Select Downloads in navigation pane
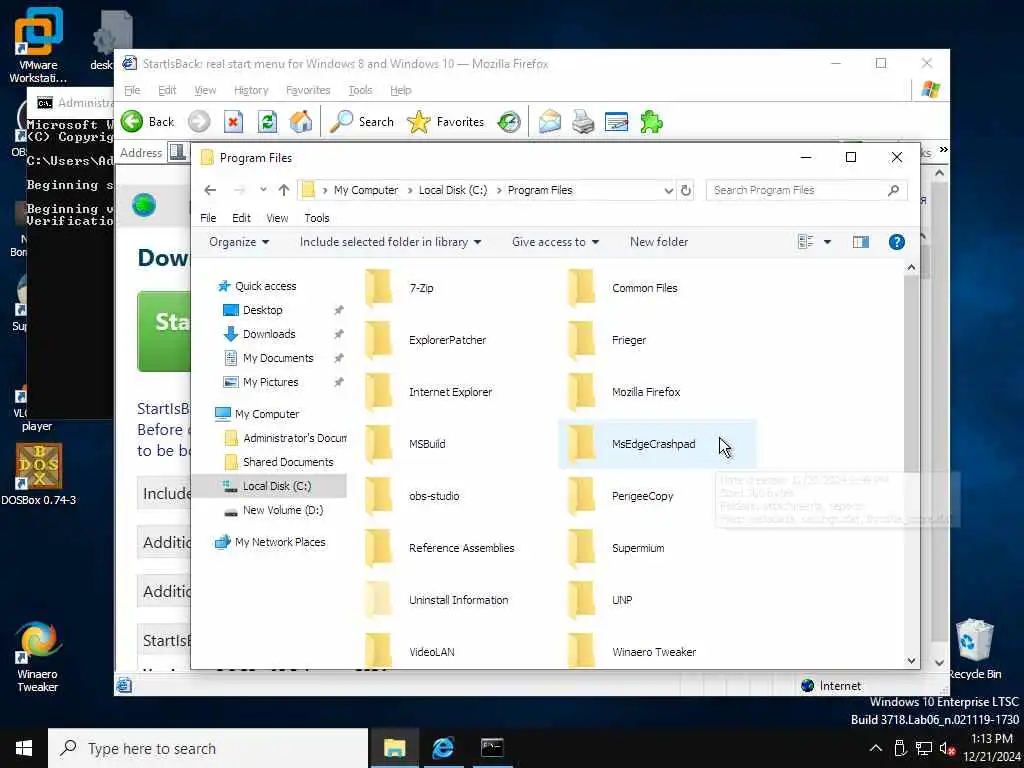The height and width of the screenshot is (768, 1024). pos(269,334)
